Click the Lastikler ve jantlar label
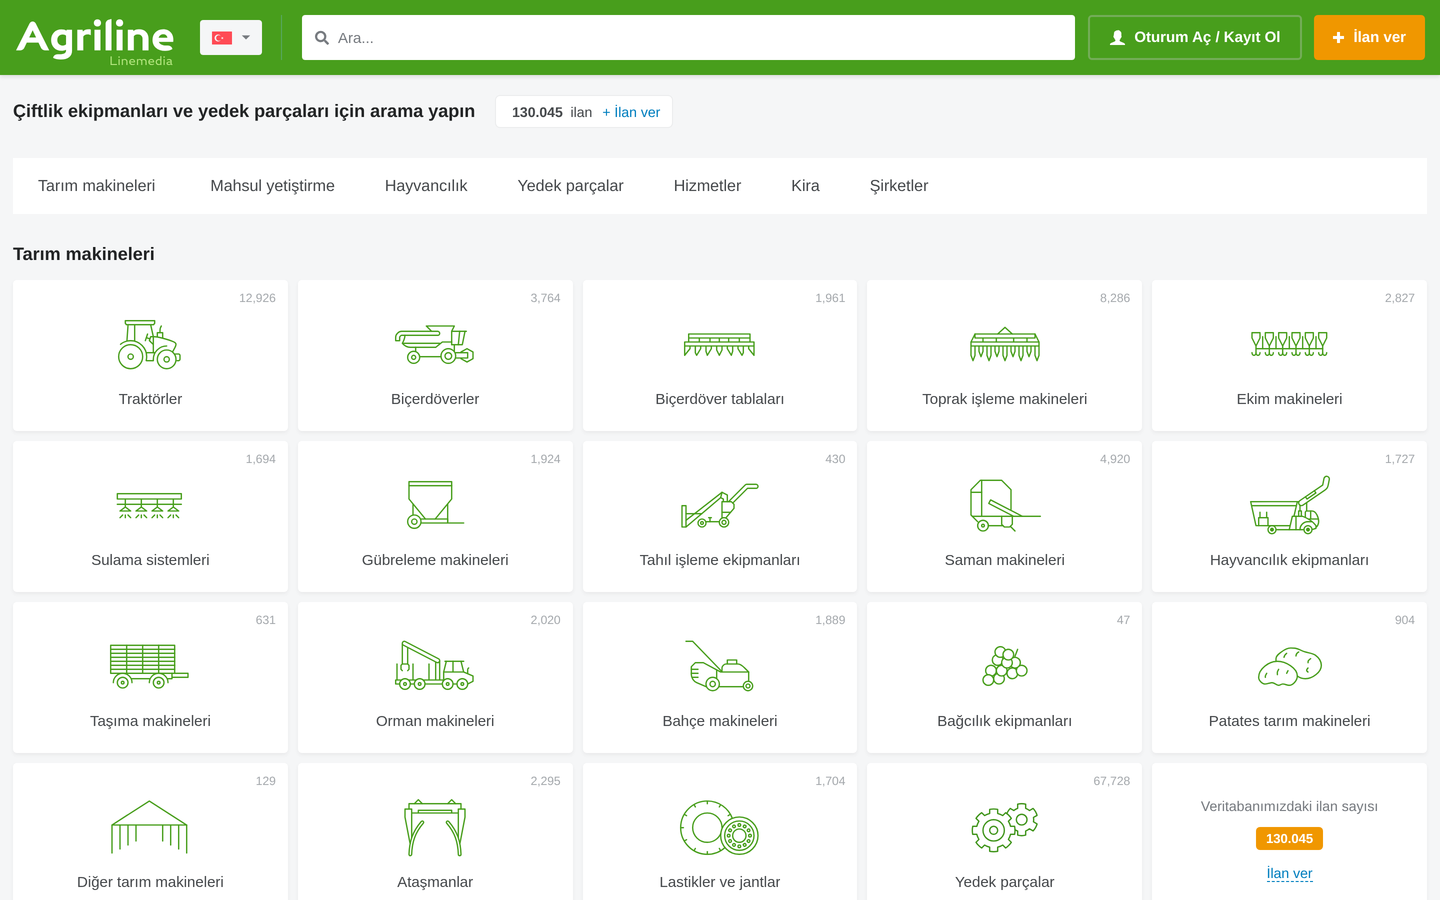1440x900 pixels. (x=720, y=882)
